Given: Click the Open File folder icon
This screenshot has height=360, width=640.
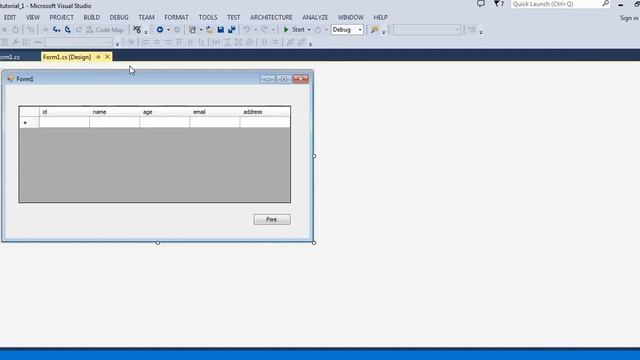Looking at the screenshot, I should click(x=209, y=30).
